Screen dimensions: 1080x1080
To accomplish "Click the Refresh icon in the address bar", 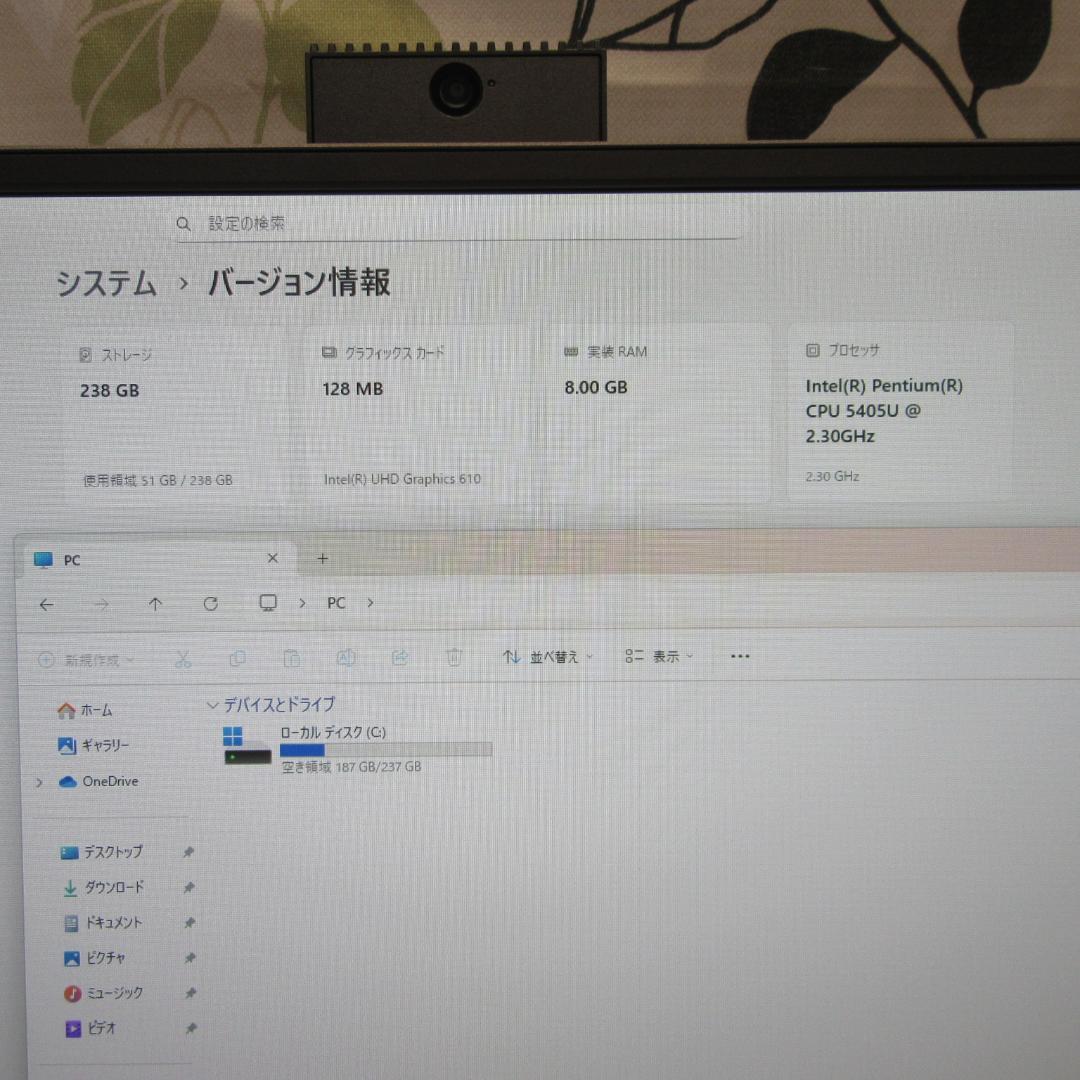I will (210, 604).
